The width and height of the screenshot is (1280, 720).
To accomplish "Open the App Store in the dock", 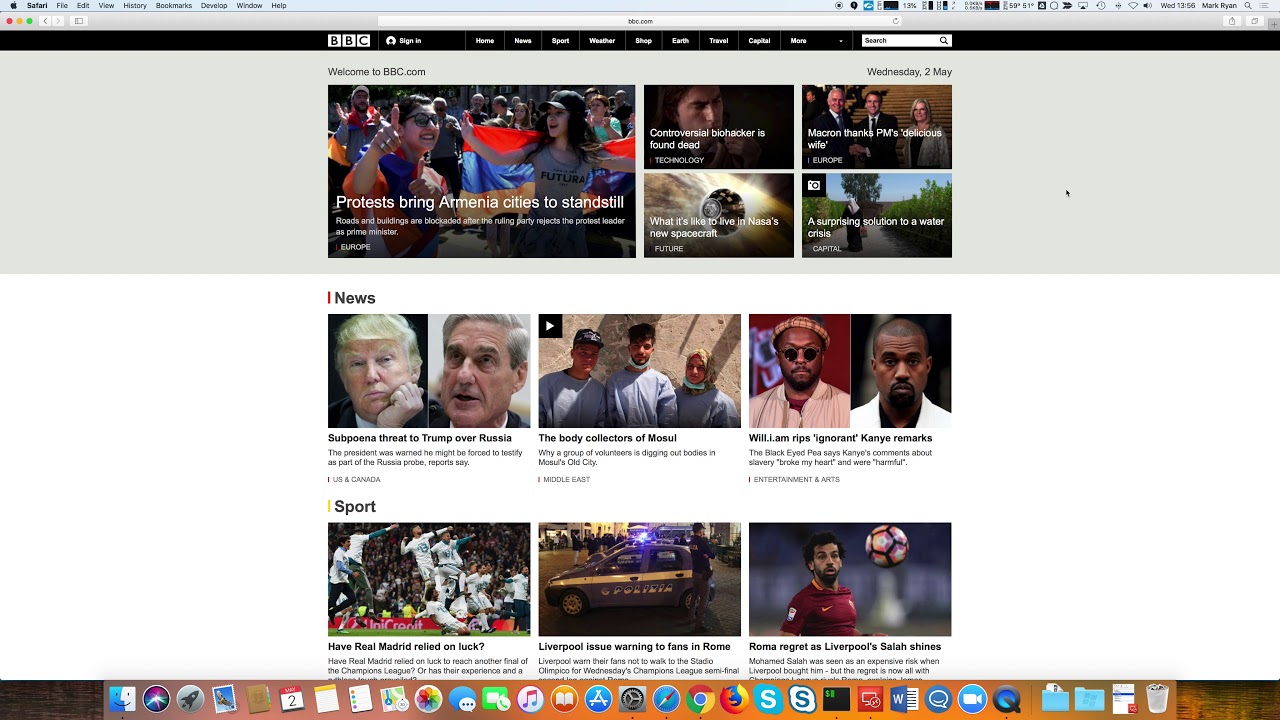I will 598,699.
